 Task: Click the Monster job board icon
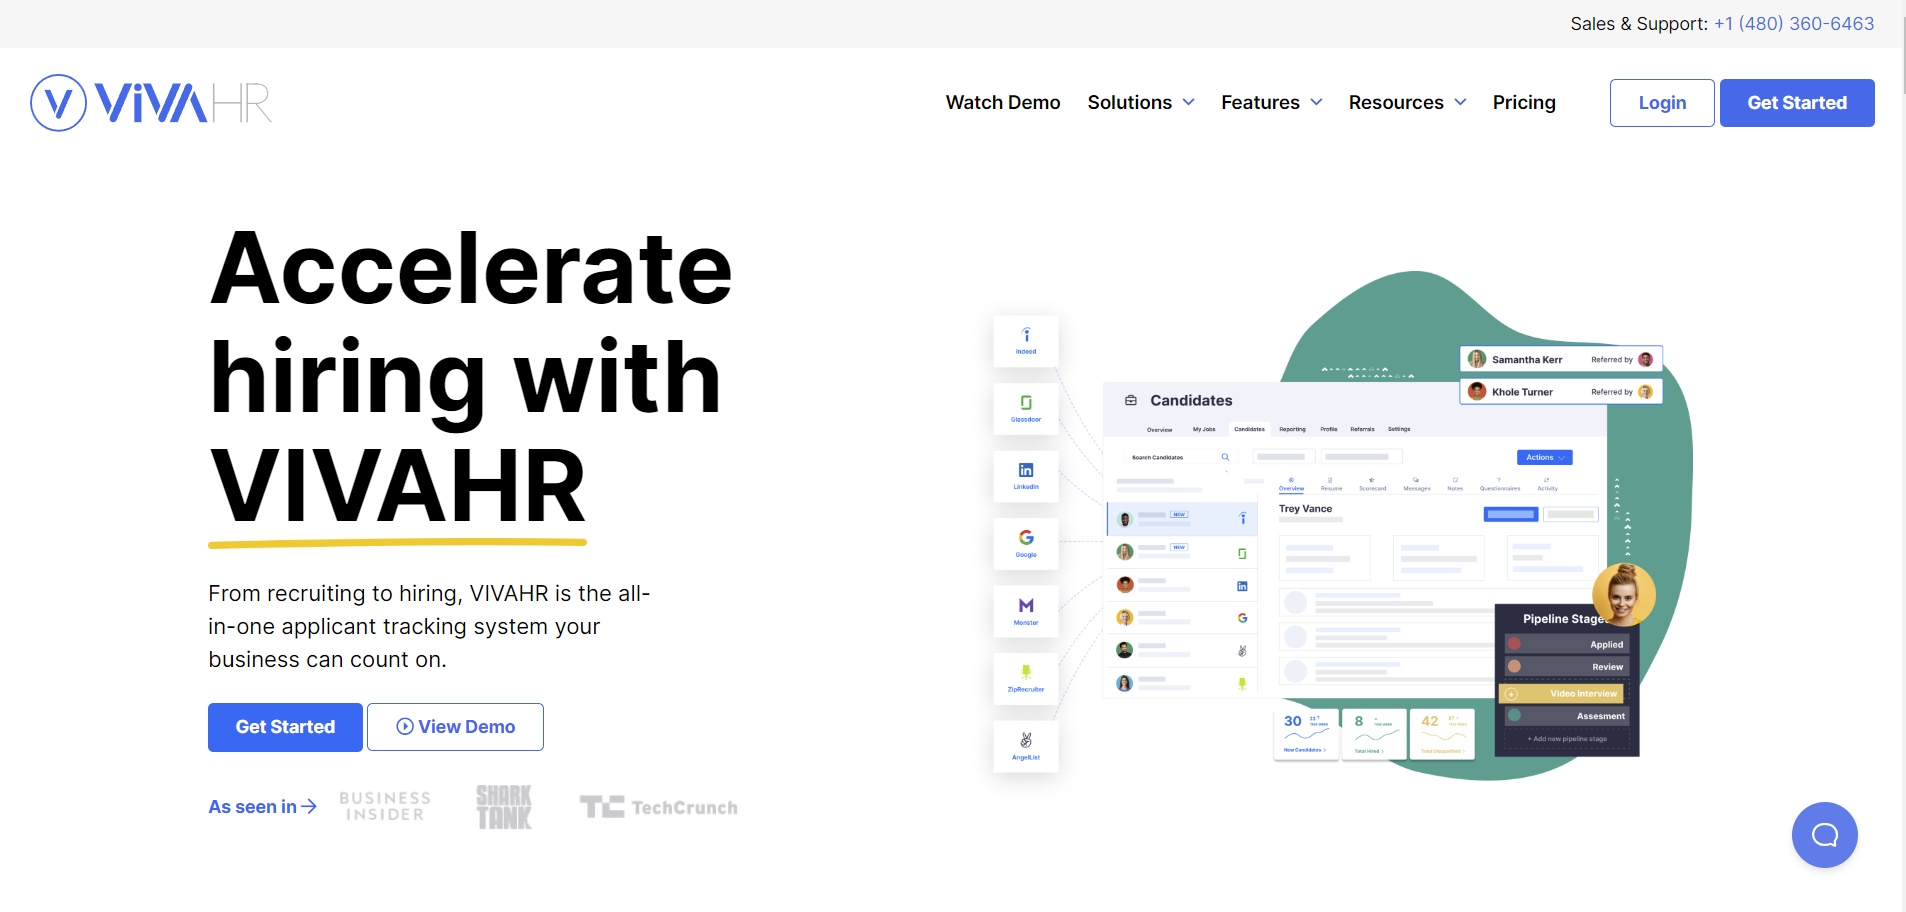1026,611
